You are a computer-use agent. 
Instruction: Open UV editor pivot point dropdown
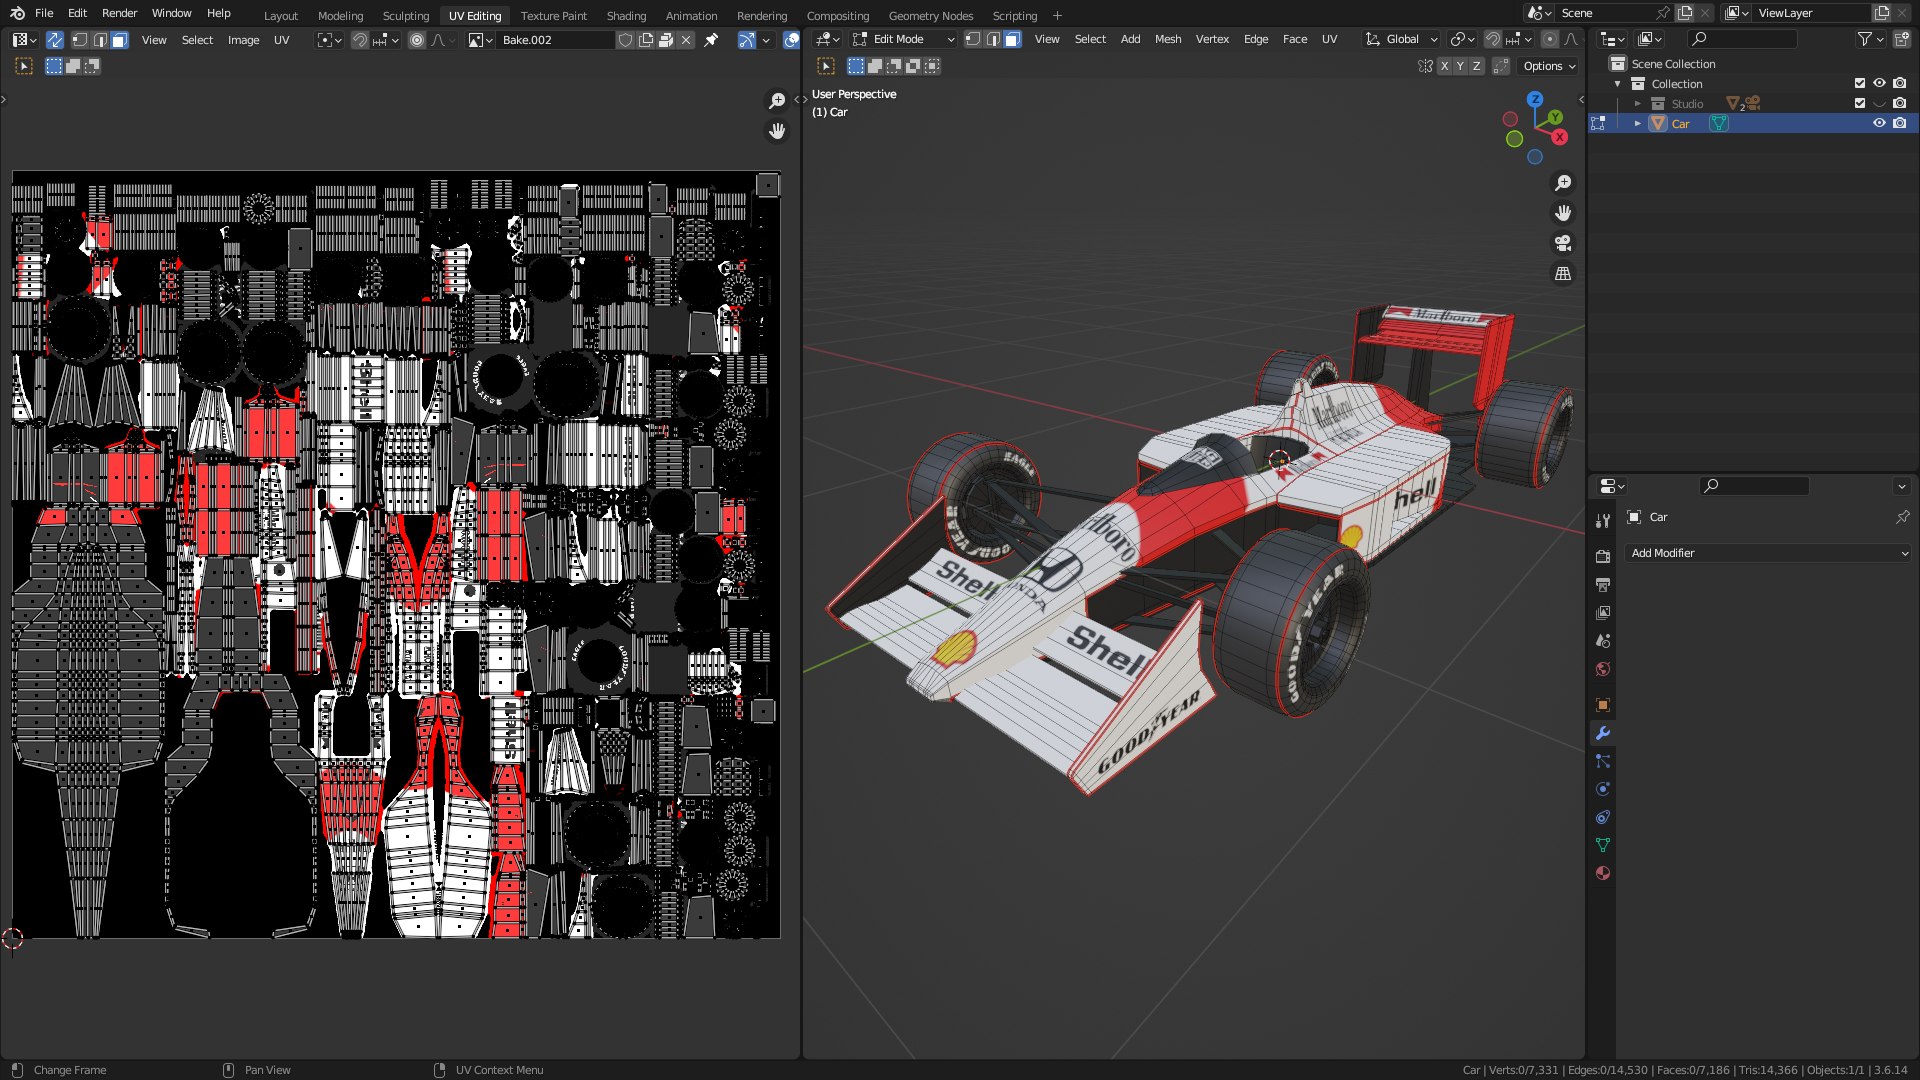click(x=329, y=40)
